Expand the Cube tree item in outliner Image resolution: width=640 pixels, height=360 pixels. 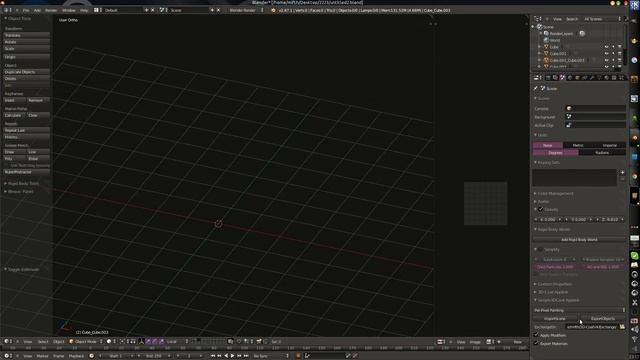coord(540,47)
